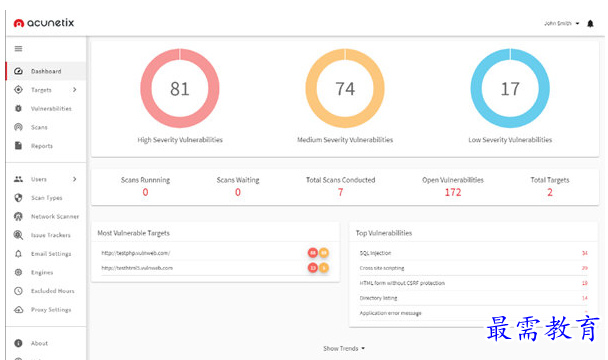The height and width of the screenshot is (360, 608).
Task: Click the Acunetix logo
Action: (43, 23)
